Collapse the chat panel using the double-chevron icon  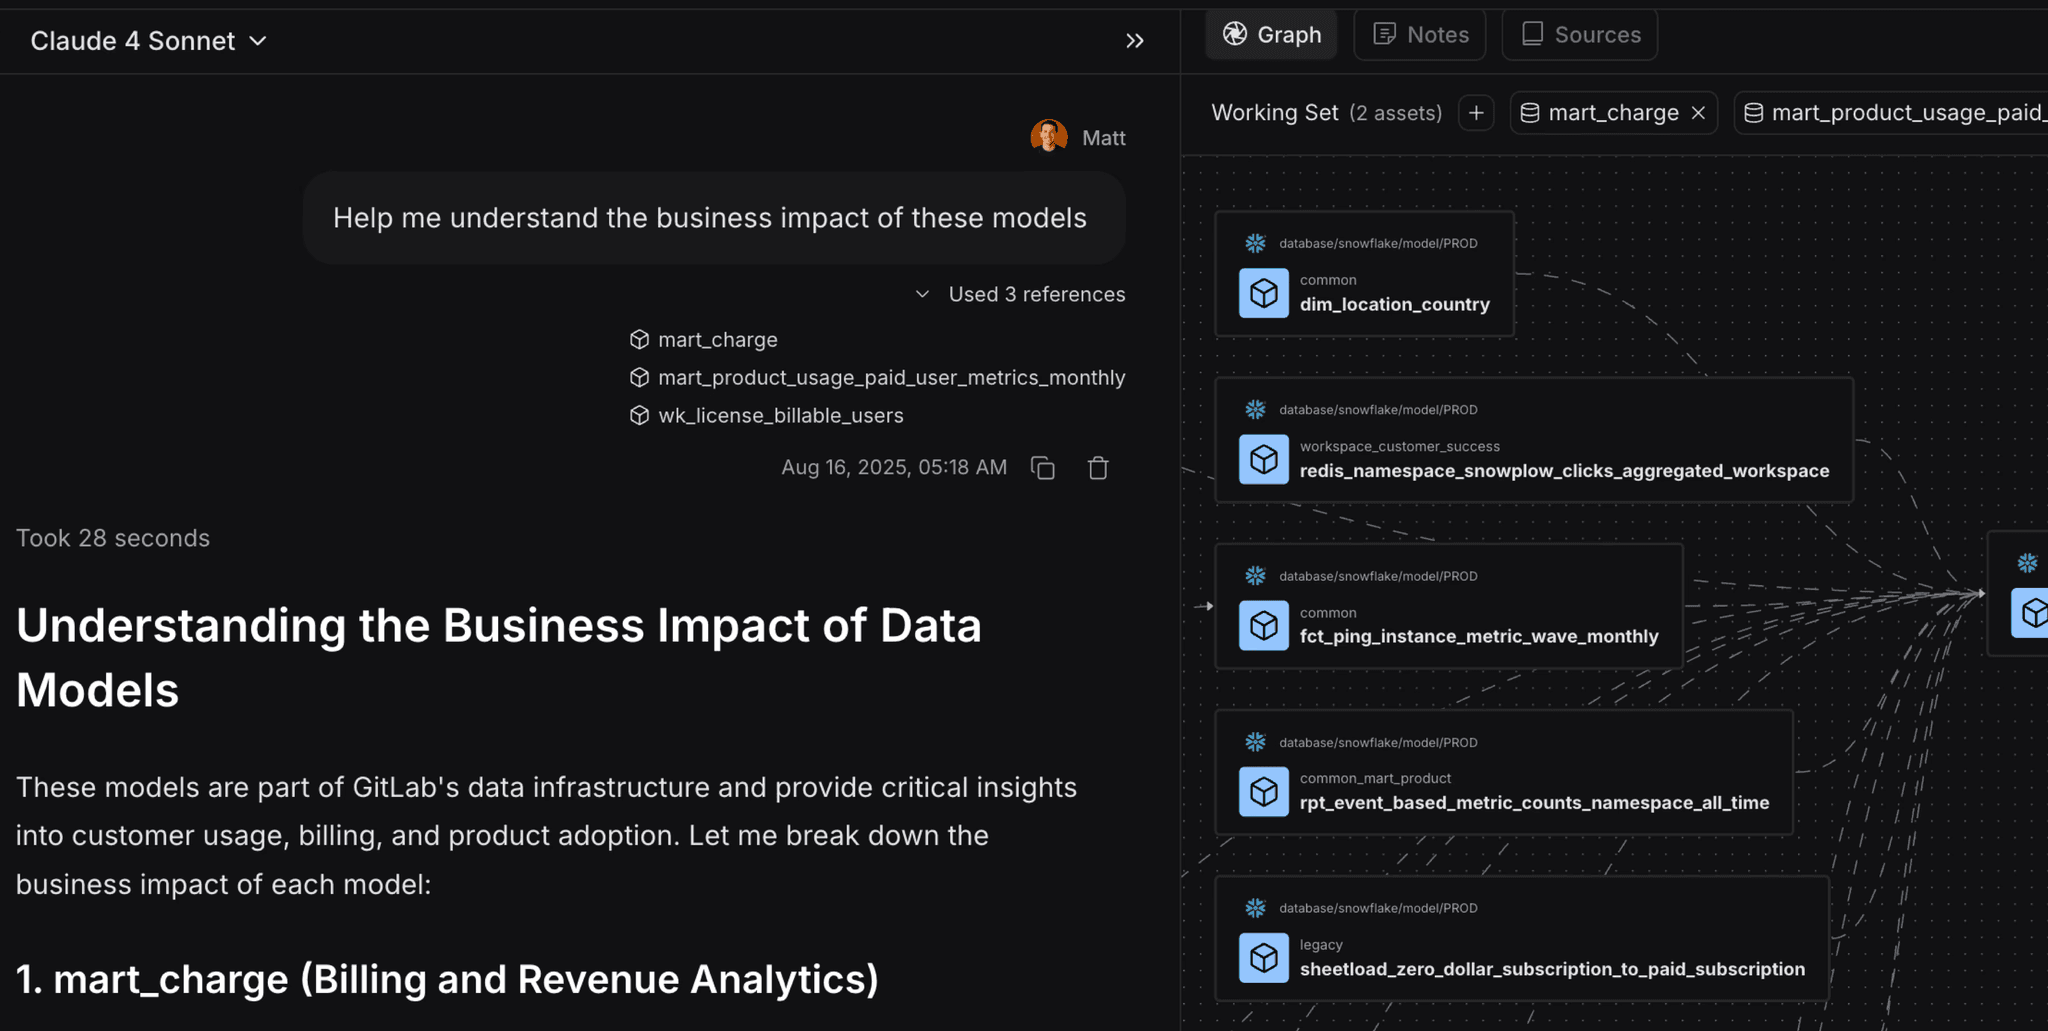[x=1135, y=41]
